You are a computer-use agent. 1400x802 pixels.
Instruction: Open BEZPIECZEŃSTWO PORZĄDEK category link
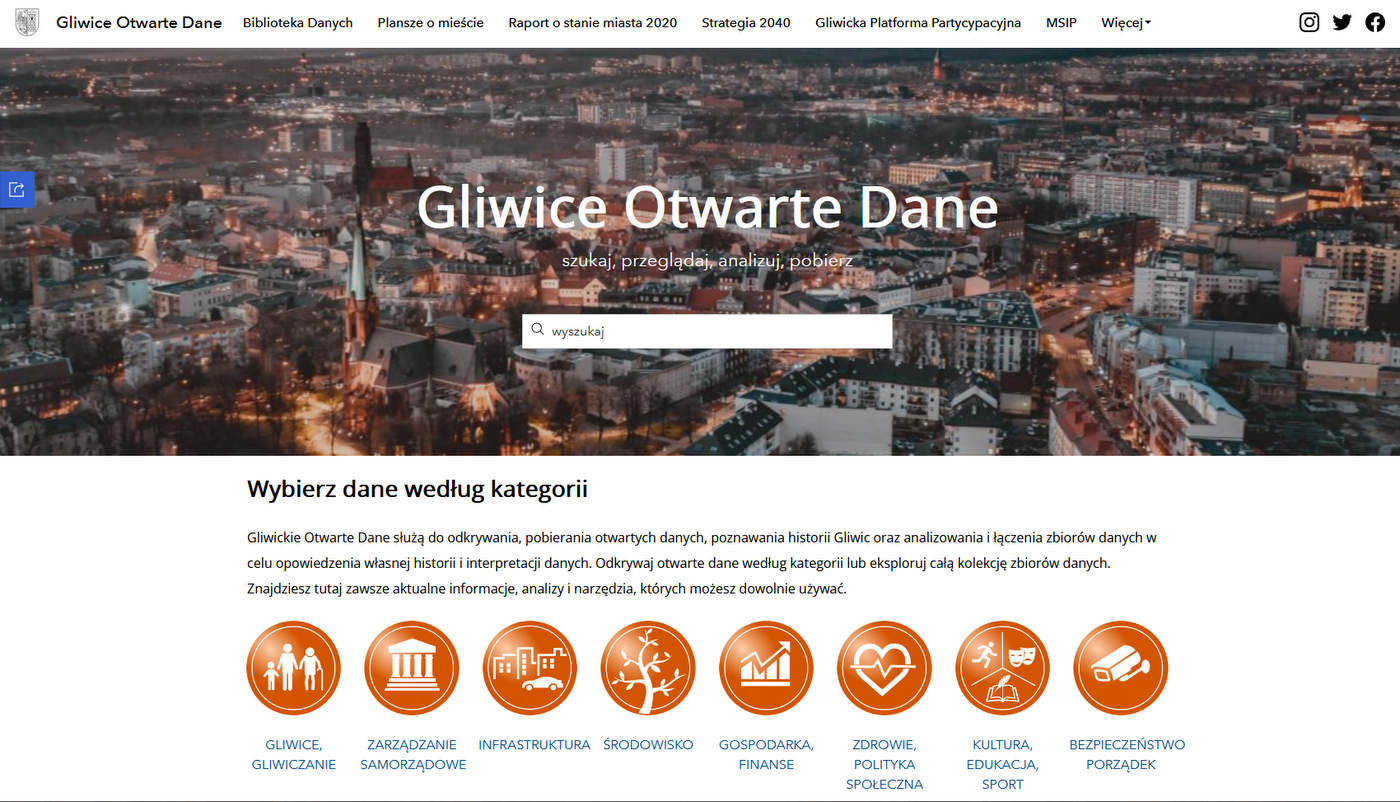click(x=1127, y=755)
